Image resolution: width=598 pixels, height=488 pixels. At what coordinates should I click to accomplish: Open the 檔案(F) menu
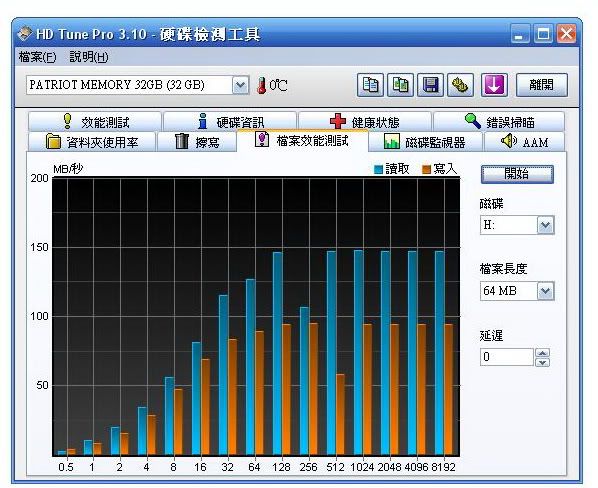(37, 57)
